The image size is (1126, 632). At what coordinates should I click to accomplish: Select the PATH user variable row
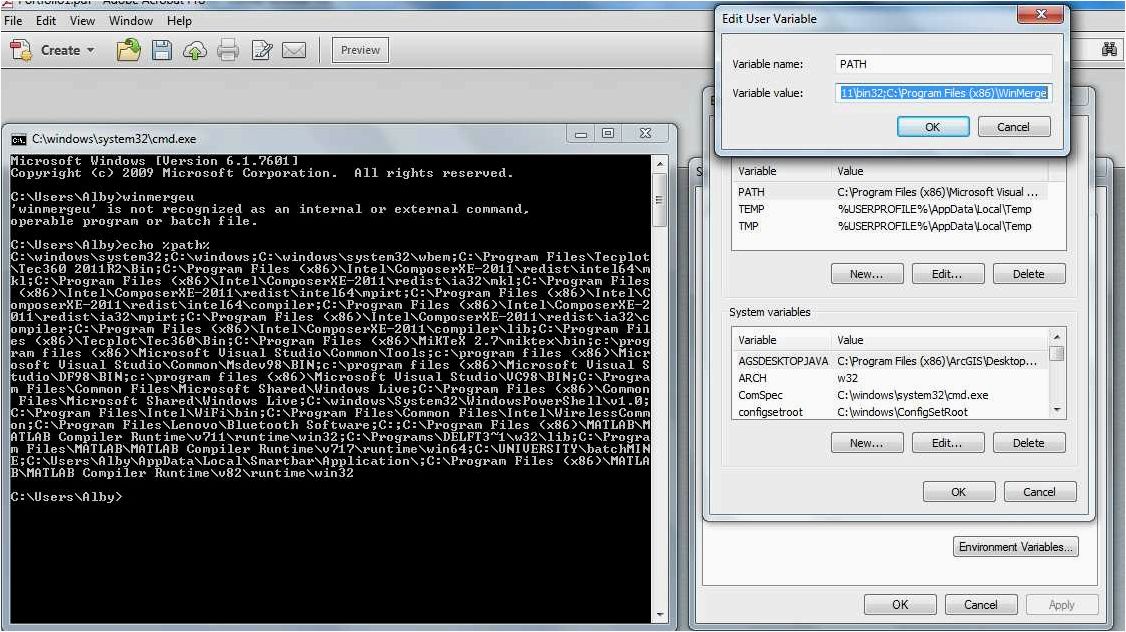pos(890,192)
